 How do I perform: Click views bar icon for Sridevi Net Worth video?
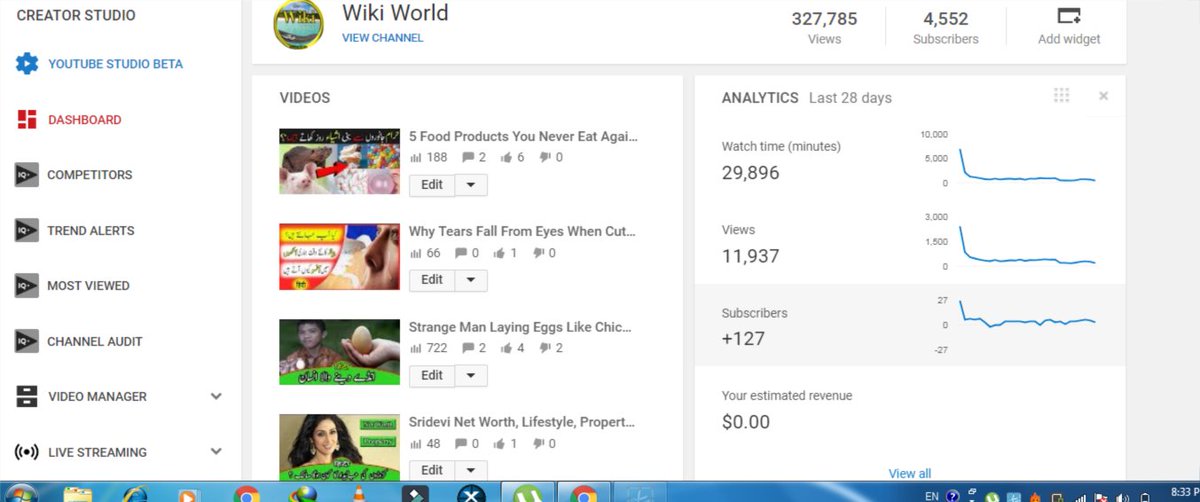[x=416, y=444]
